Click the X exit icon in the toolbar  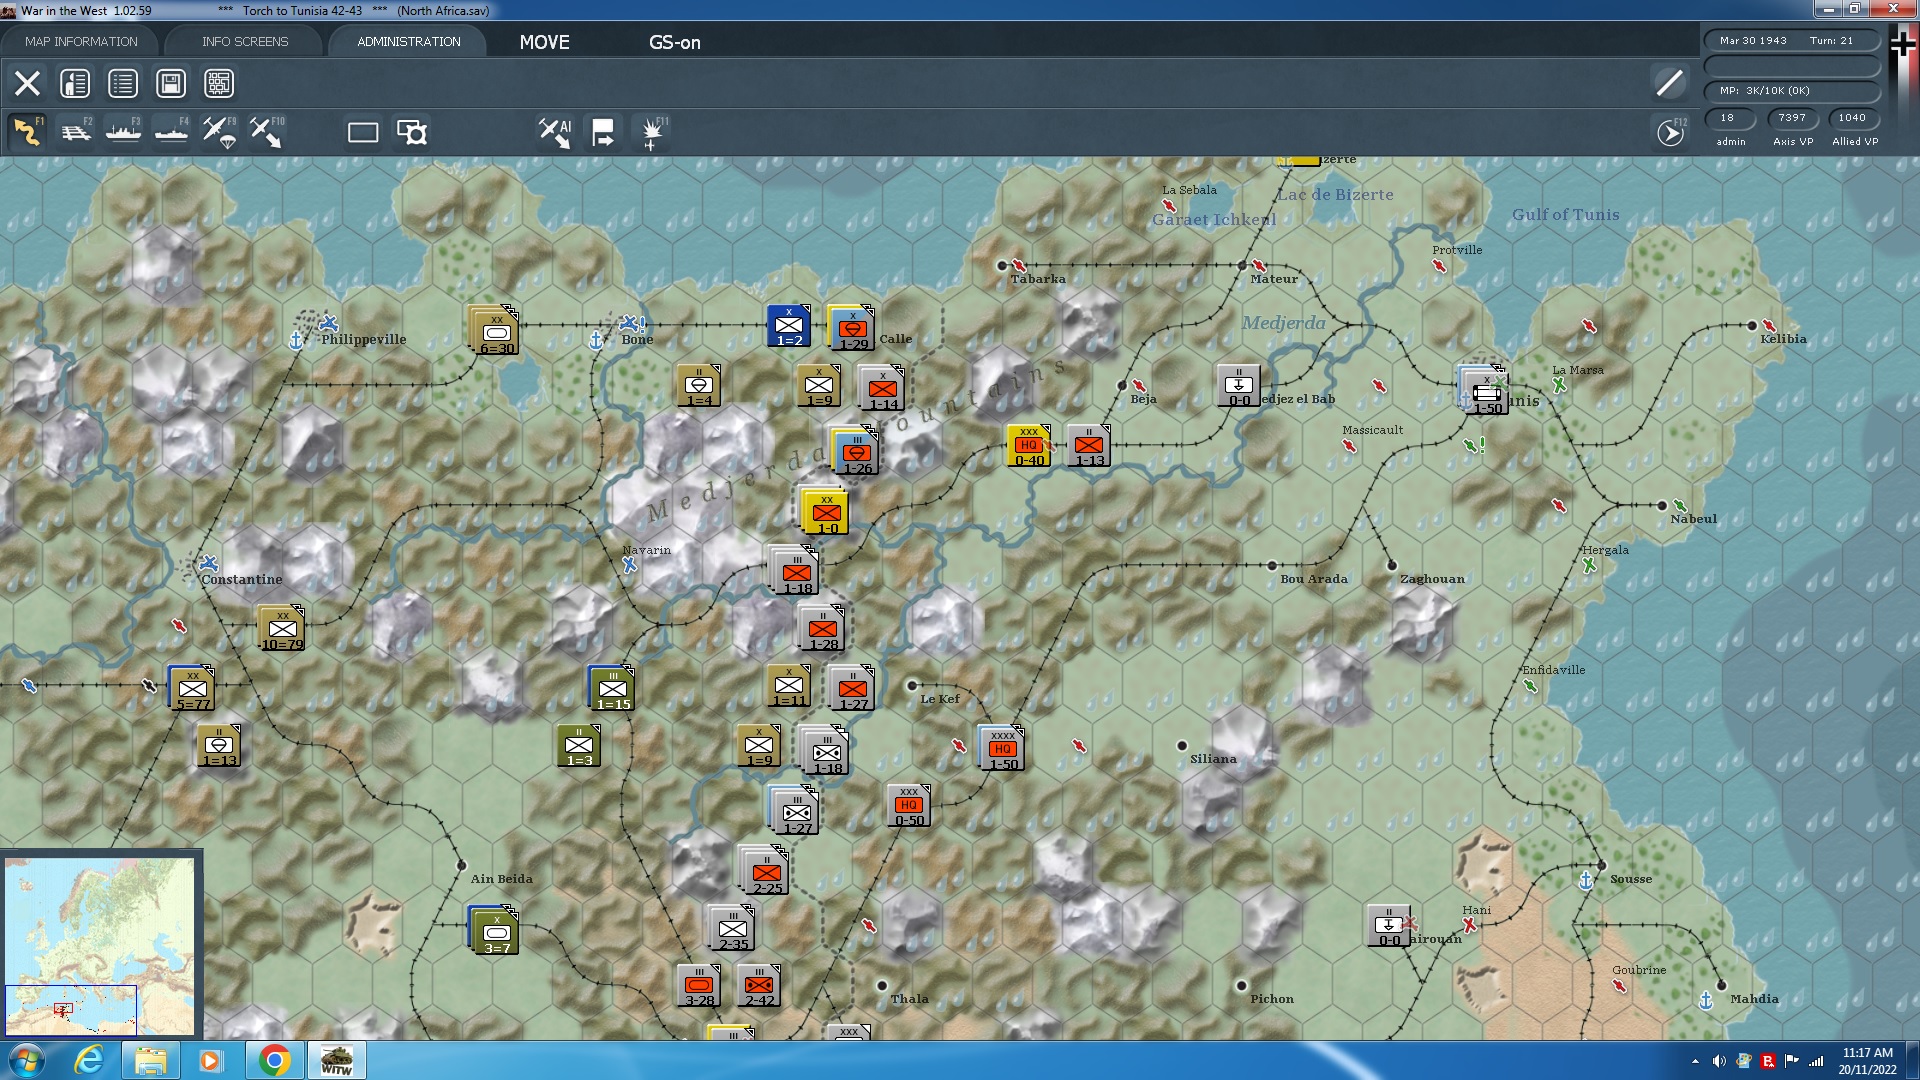27,83
